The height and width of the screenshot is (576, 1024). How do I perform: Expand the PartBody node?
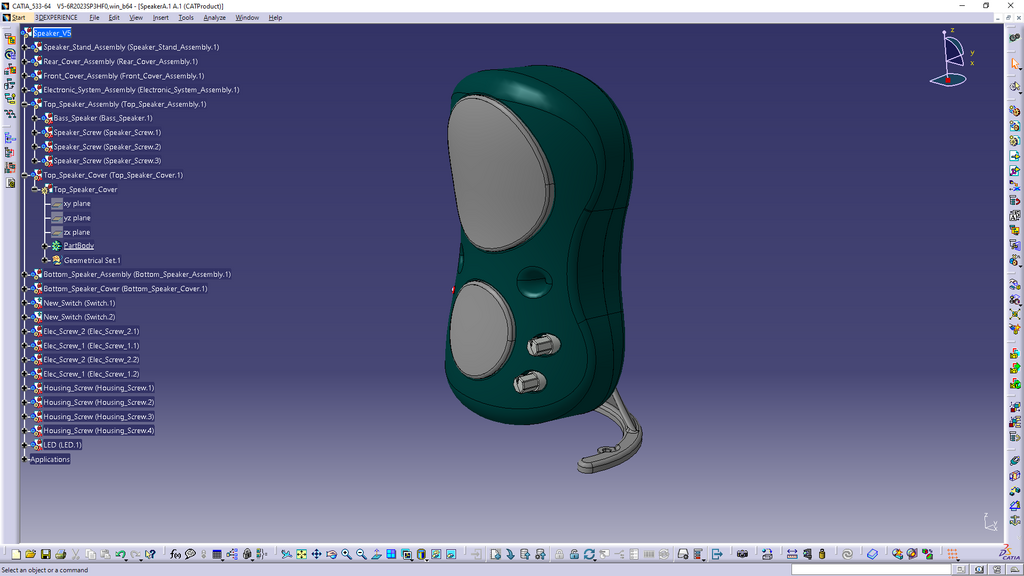[x=45, y=246]
